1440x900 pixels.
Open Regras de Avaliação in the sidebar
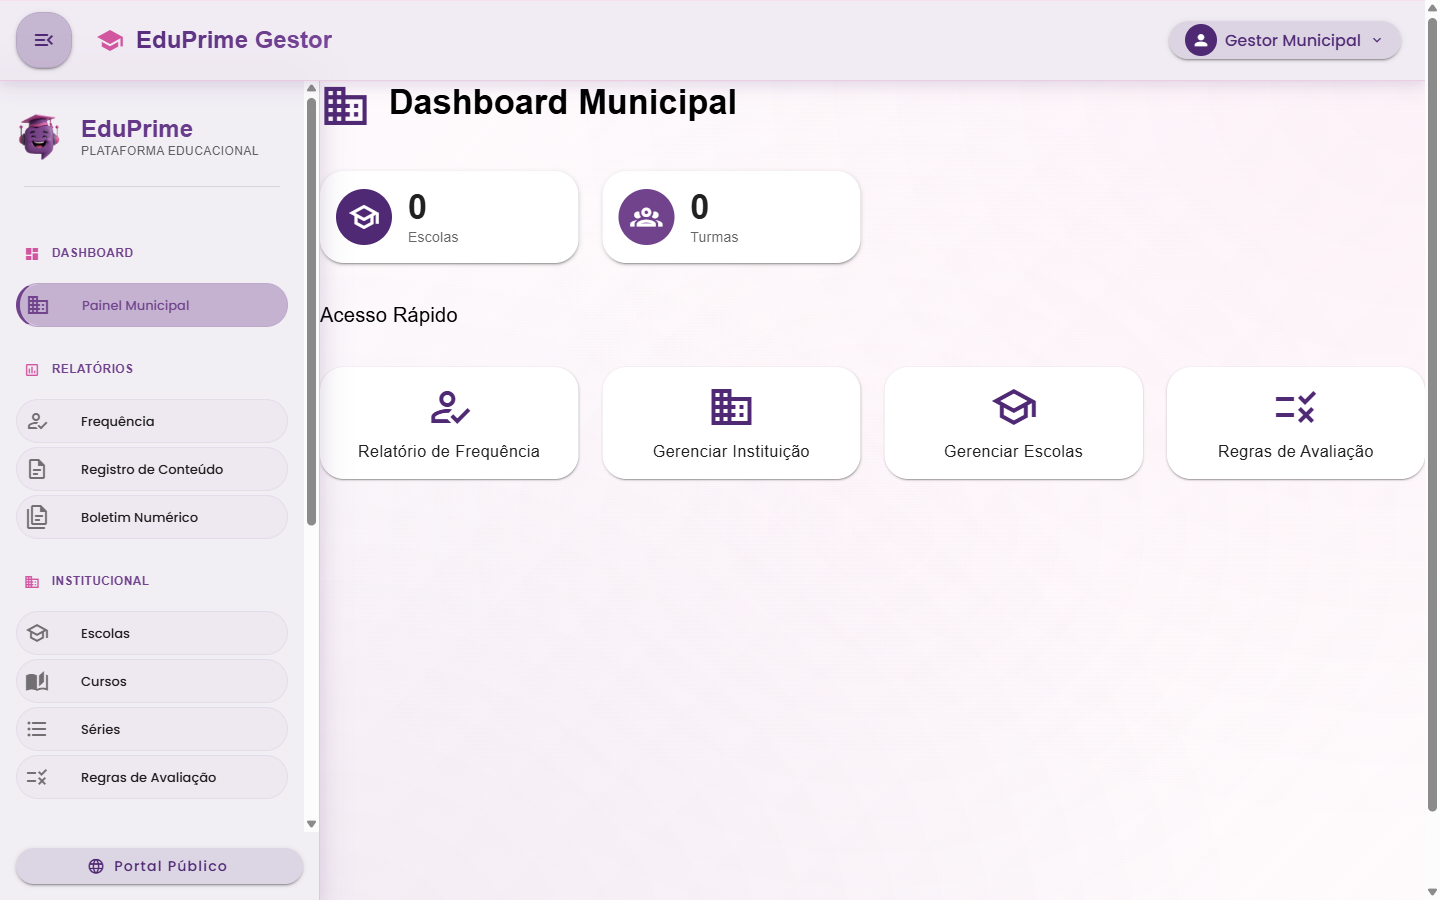click(x=152, y=777)
